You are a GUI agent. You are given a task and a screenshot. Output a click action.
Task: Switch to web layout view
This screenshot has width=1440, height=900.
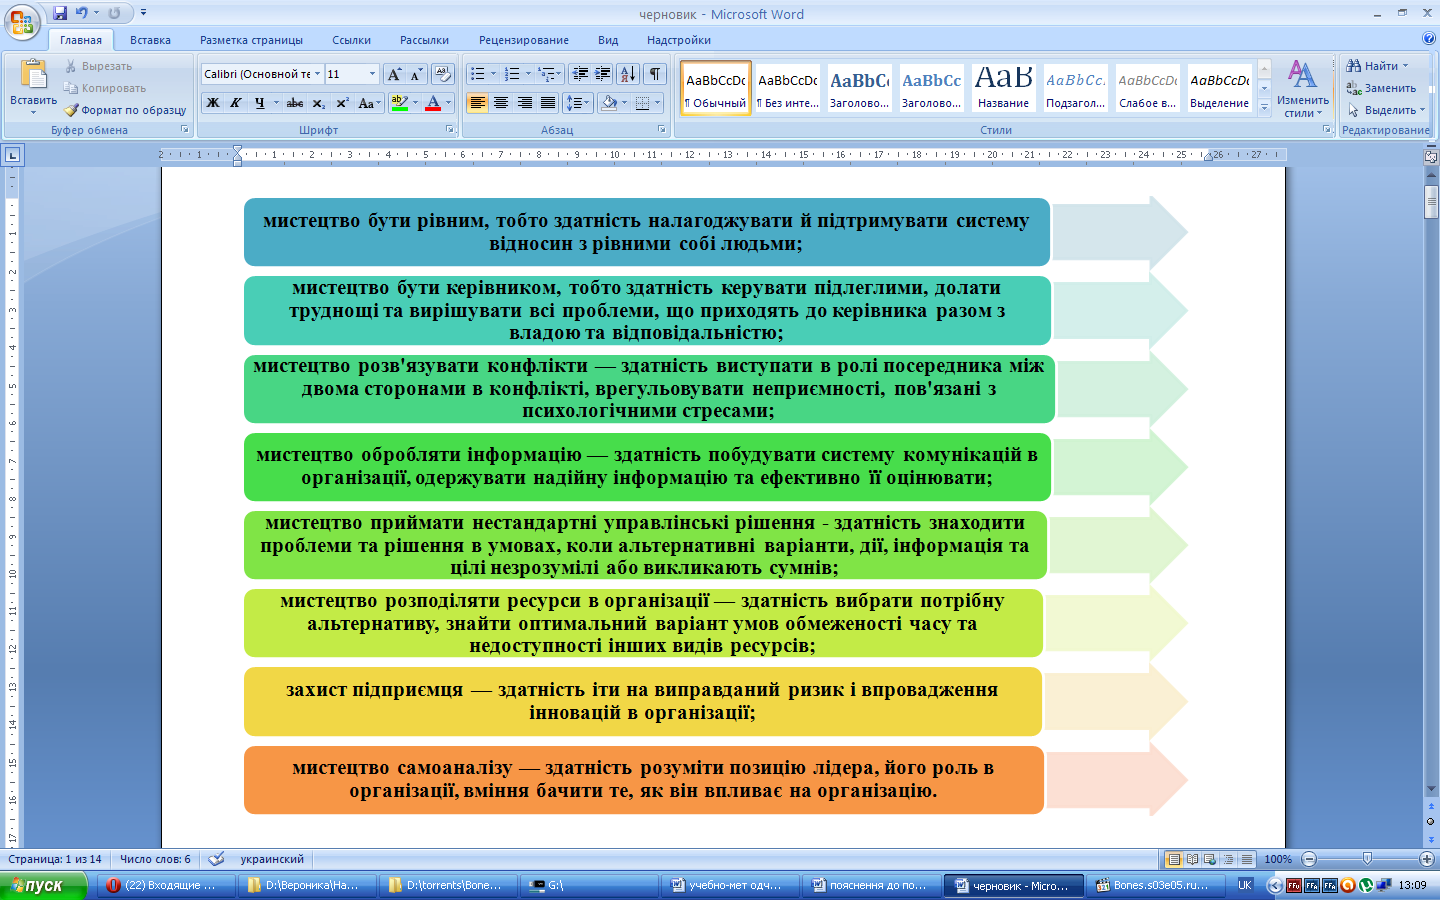point(1210,859)
